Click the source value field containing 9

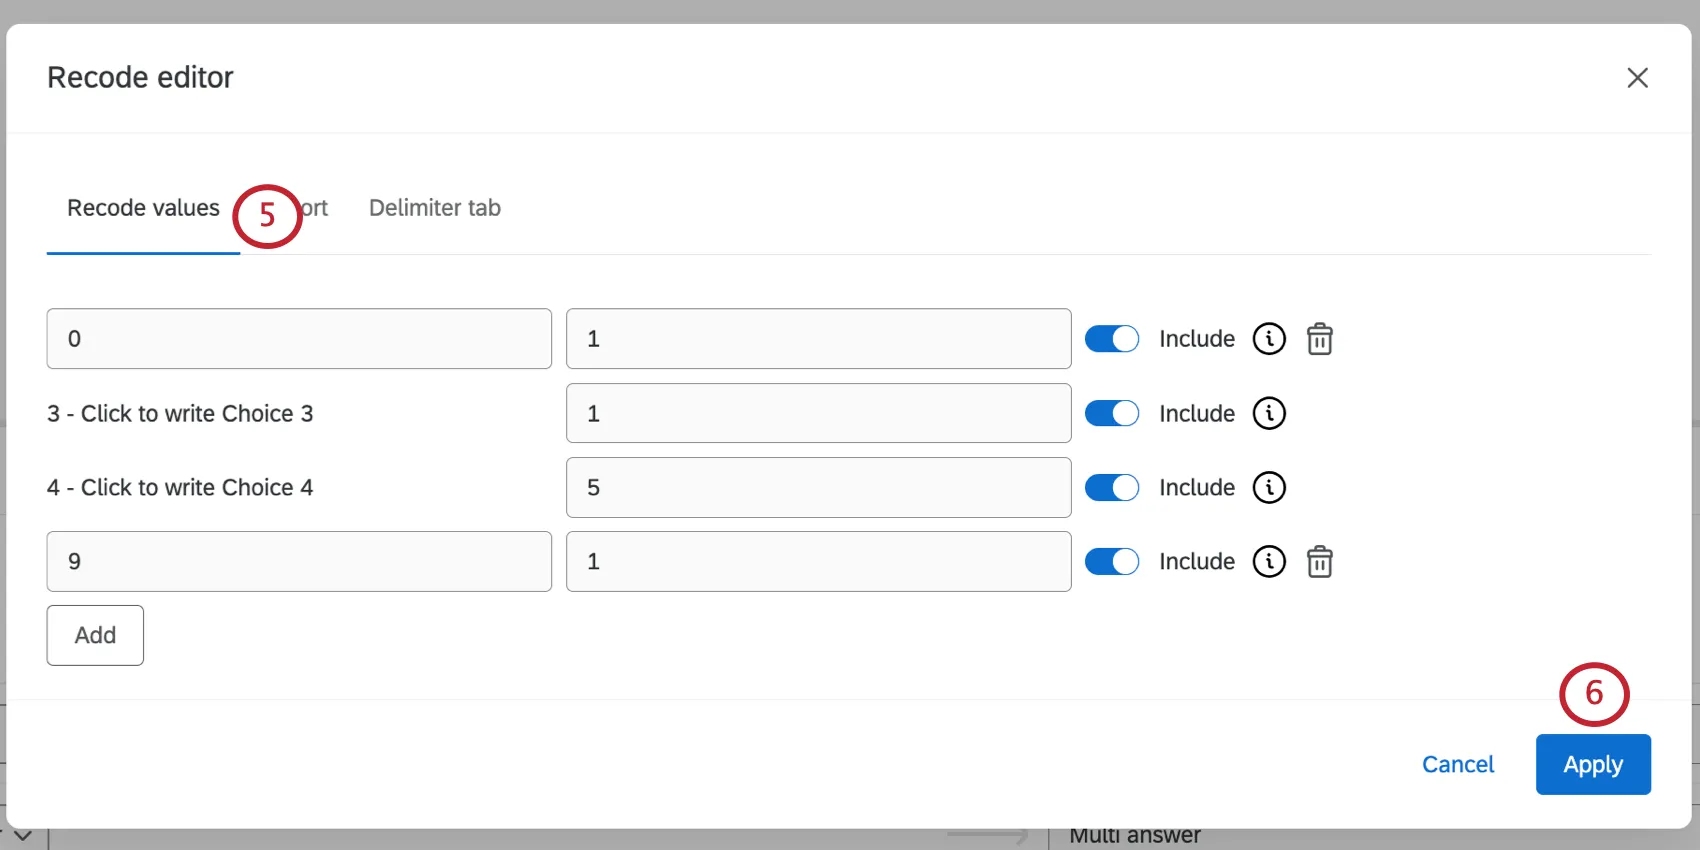(299, 561)
